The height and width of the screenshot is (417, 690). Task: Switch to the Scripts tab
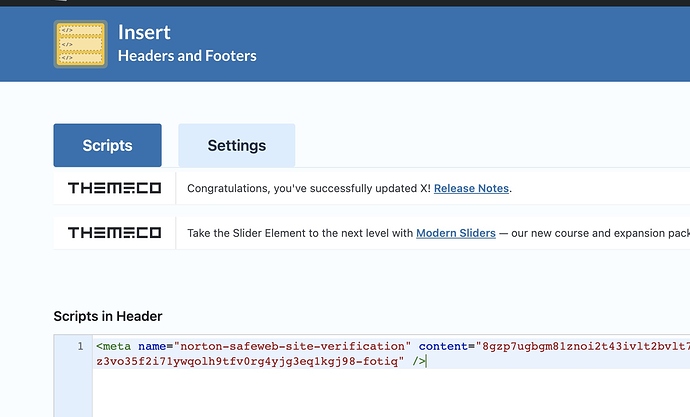point(107,145)
